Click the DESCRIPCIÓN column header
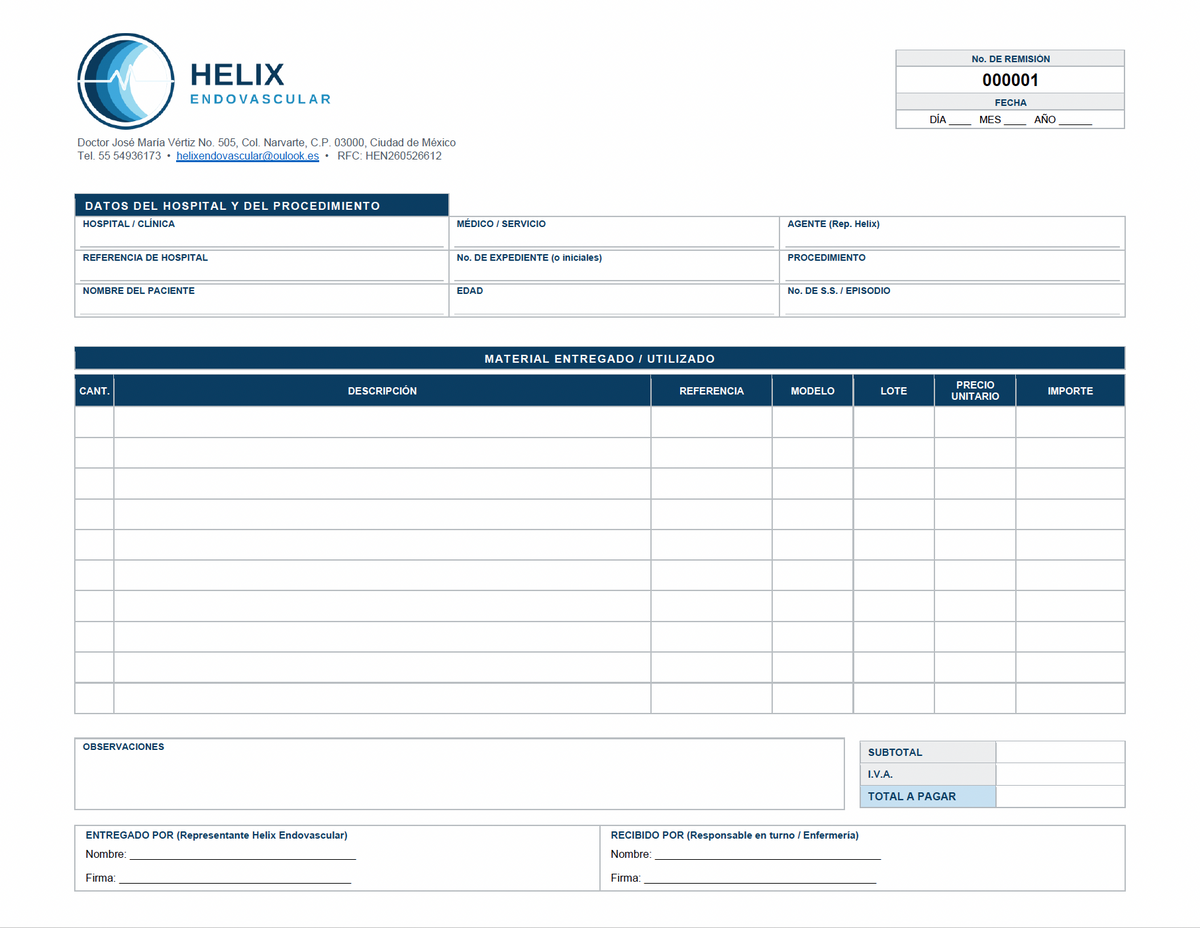Screen dimensions: 1200x928 point(382,391)
